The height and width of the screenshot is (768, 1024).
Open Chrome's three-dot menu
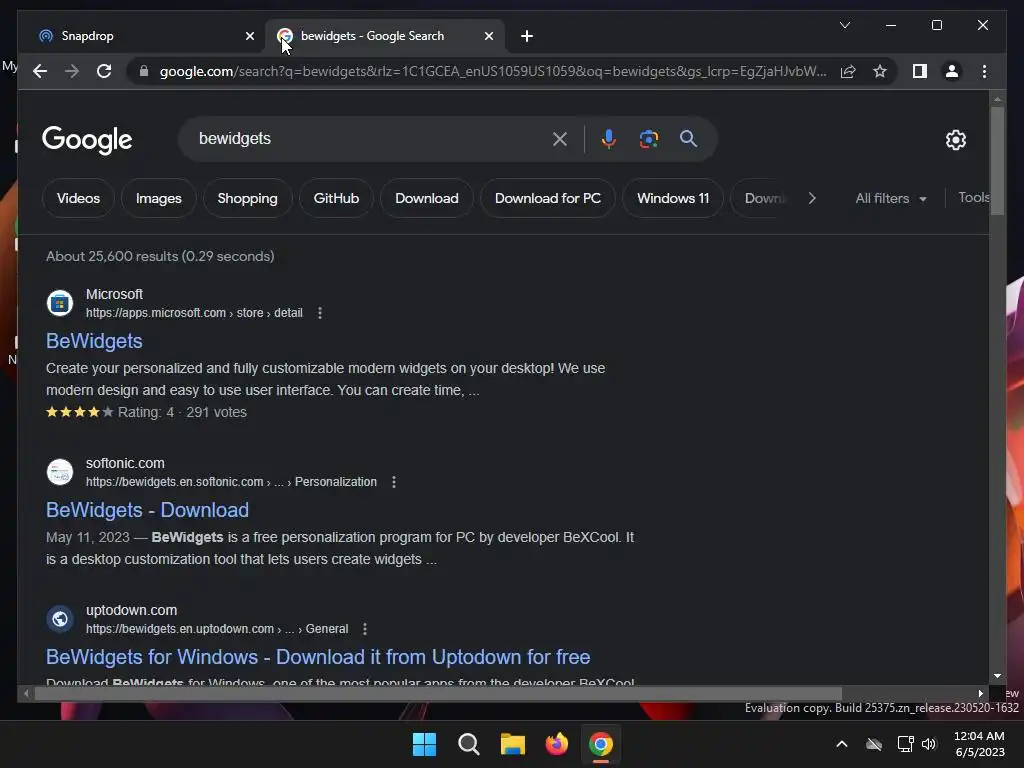click(984, 71)
